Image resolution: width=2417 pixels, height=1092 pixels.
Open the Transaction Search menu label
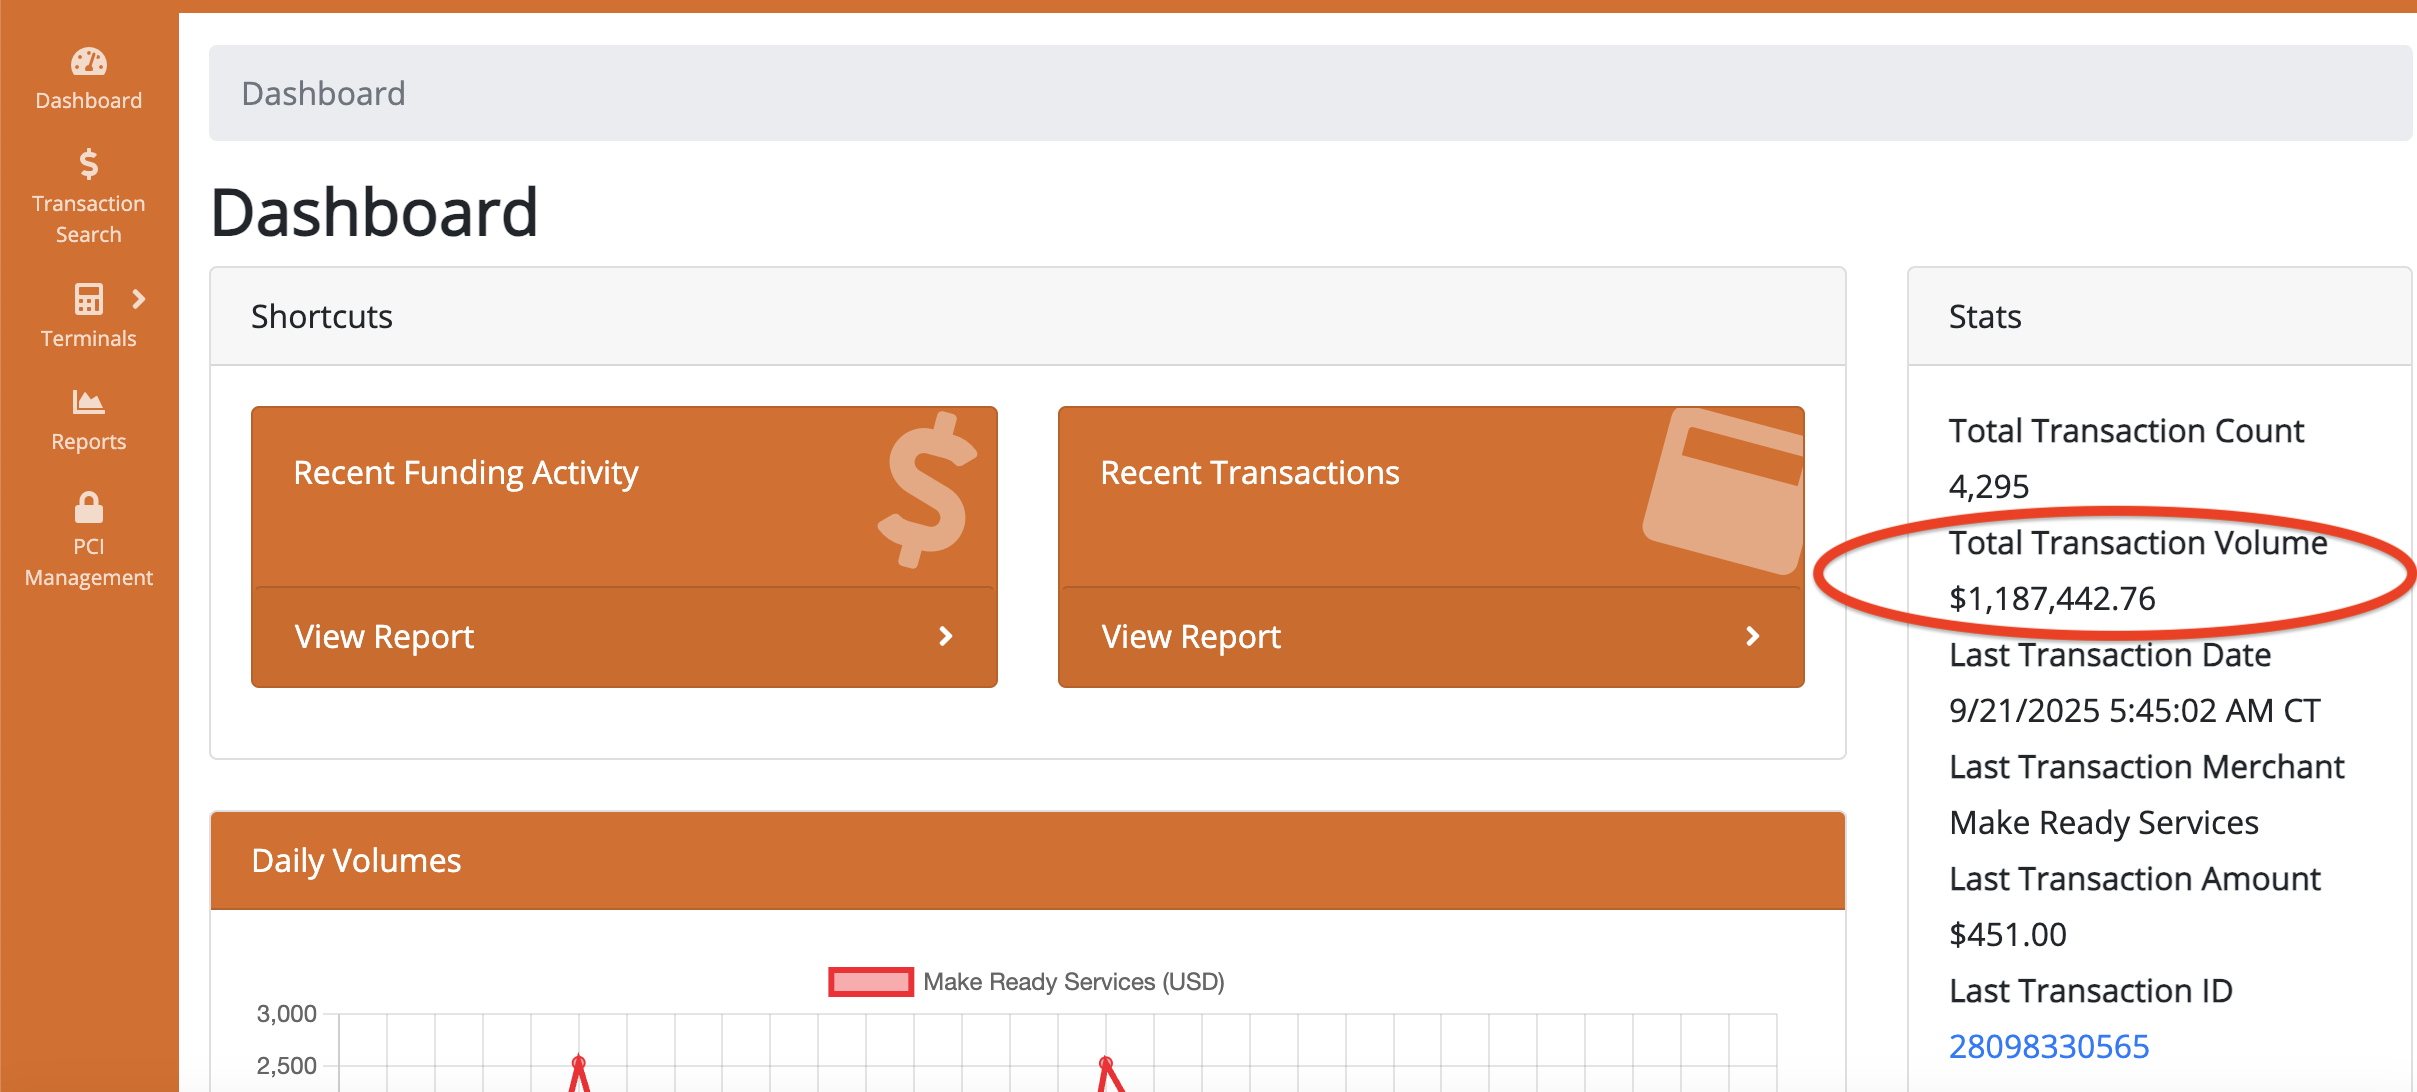tap(88, 219)
